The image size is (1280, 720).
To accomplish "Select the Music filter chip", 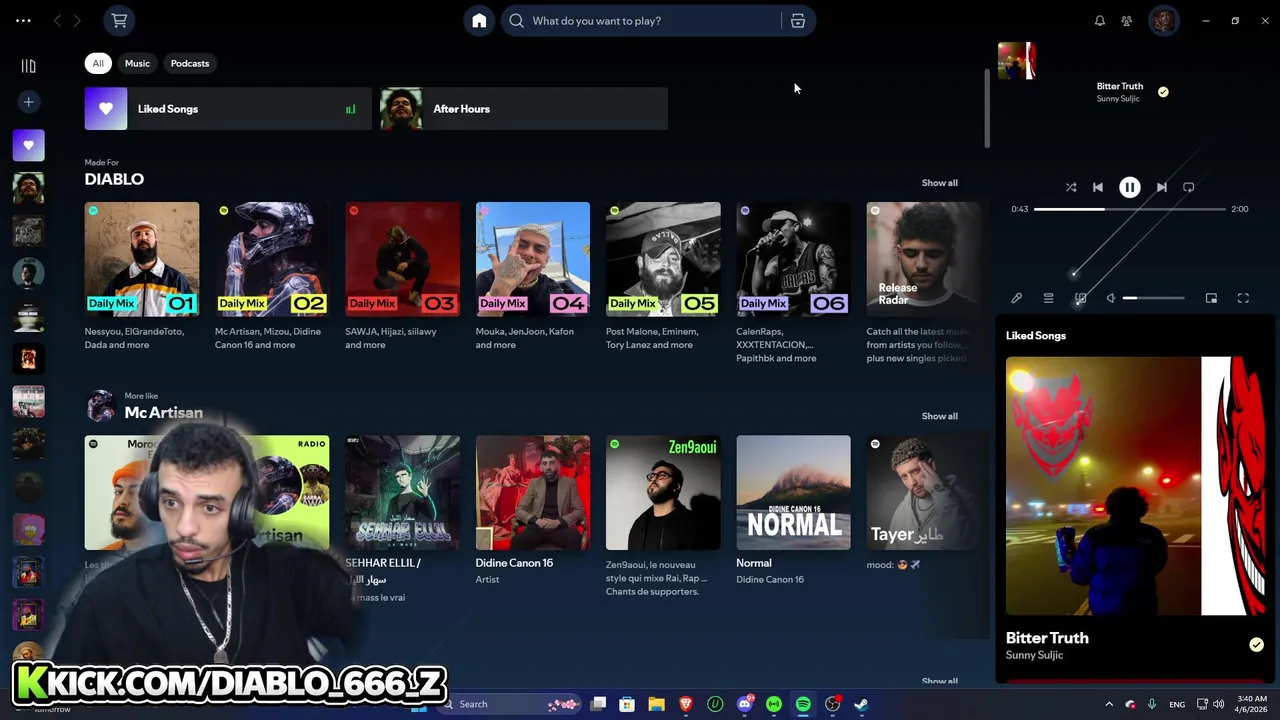I will [x=137, y=63].
